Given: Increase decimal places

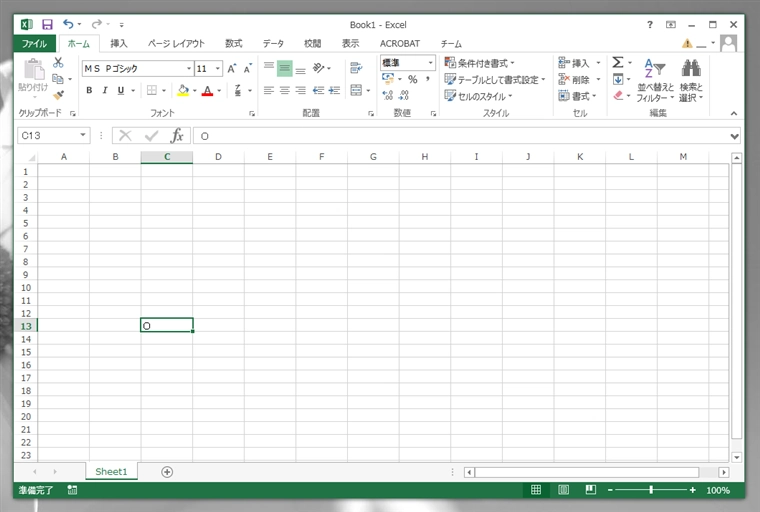Looking at the screenshot, I should coord(388,96).
